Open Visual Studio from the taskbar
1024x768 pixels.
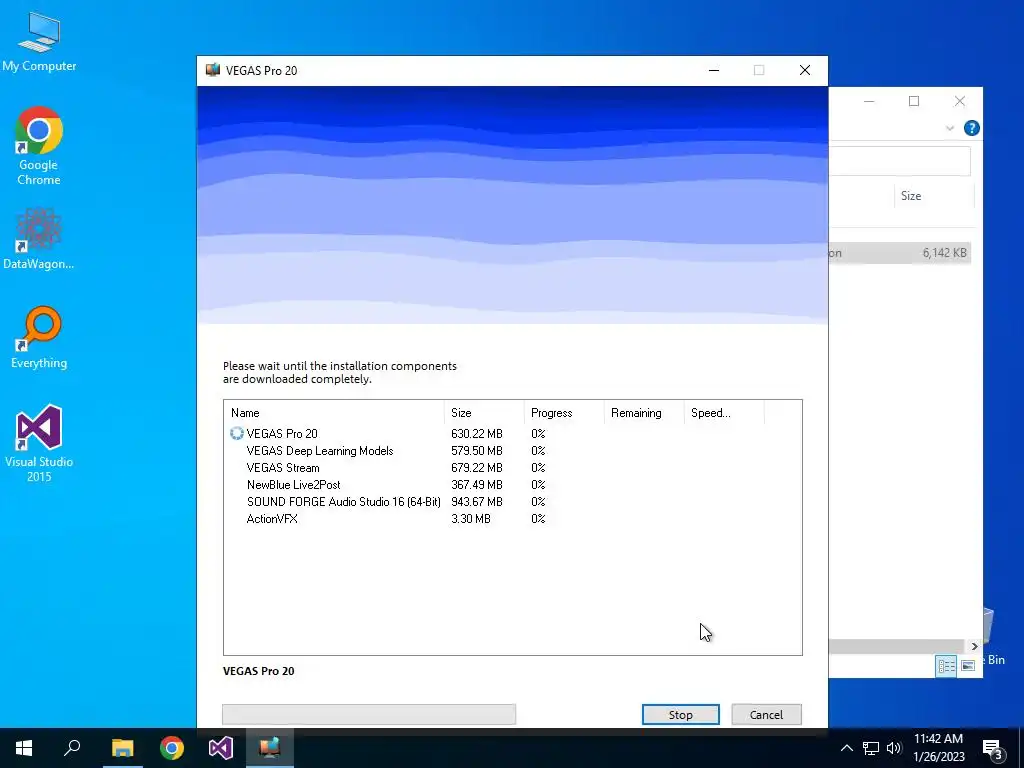point(221,748)
